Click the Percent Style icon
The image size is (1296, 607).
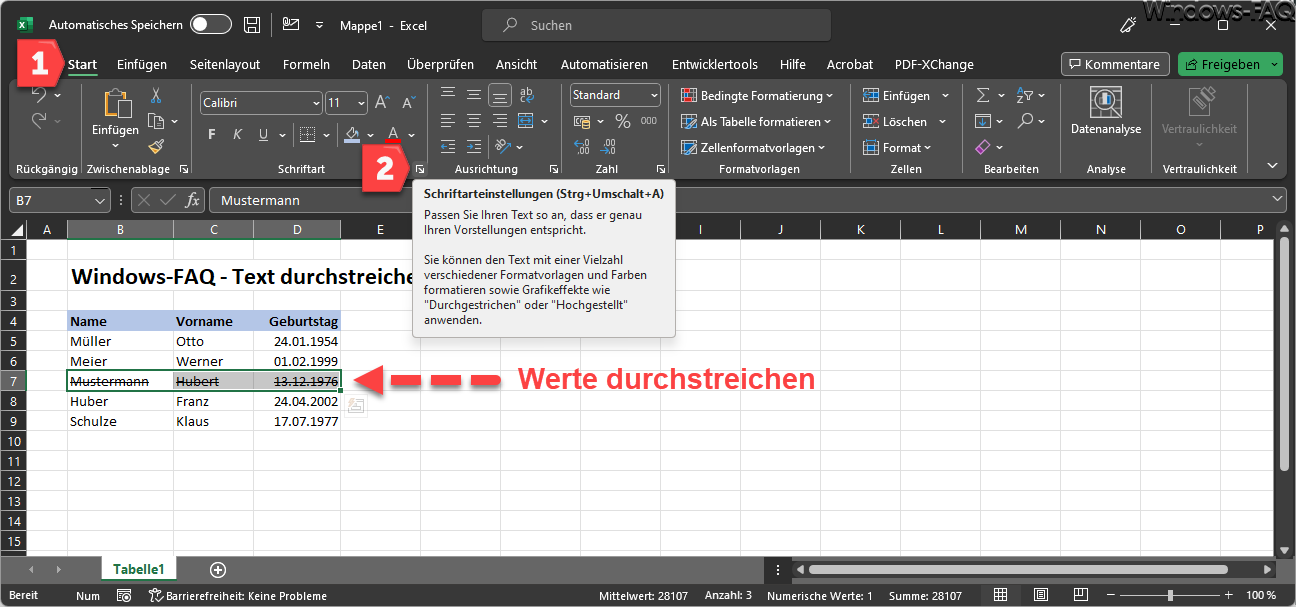[x=622, y=121]
